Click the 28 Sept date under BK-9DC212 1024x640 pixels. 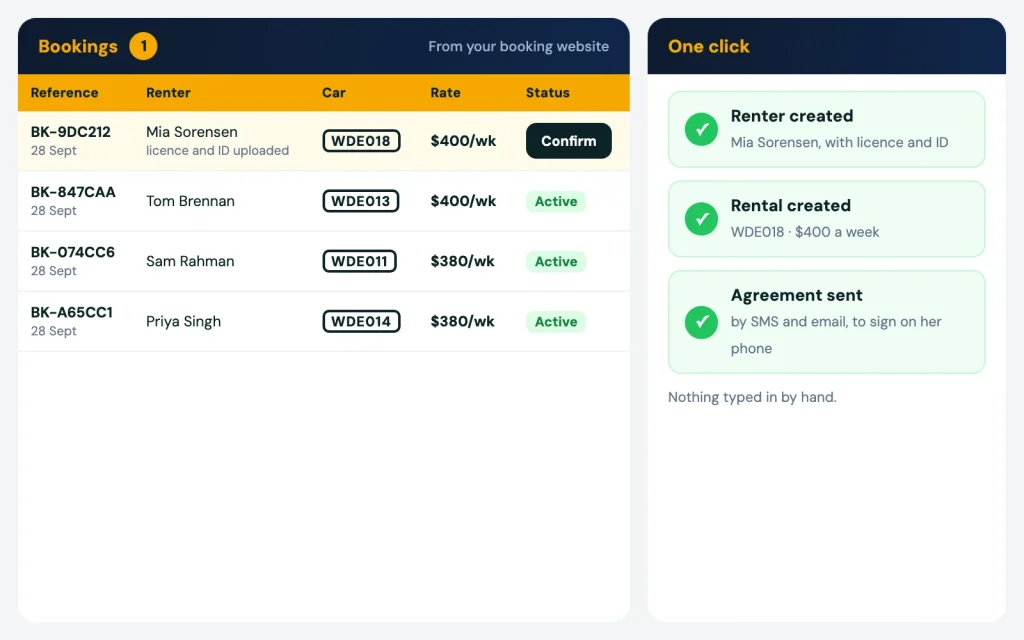pos(54,151)
